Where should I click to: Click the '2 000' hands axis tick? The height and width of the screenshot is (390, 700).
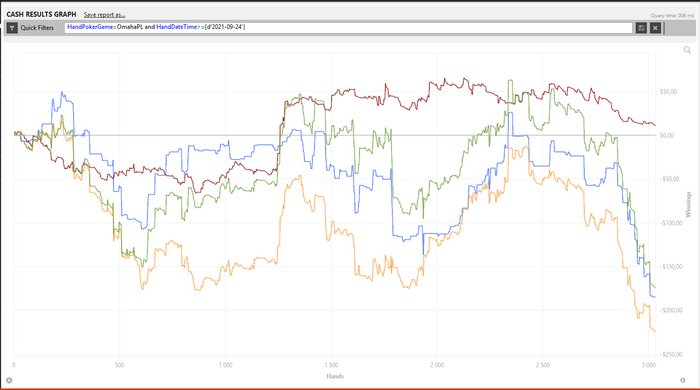tap(437, 365)
